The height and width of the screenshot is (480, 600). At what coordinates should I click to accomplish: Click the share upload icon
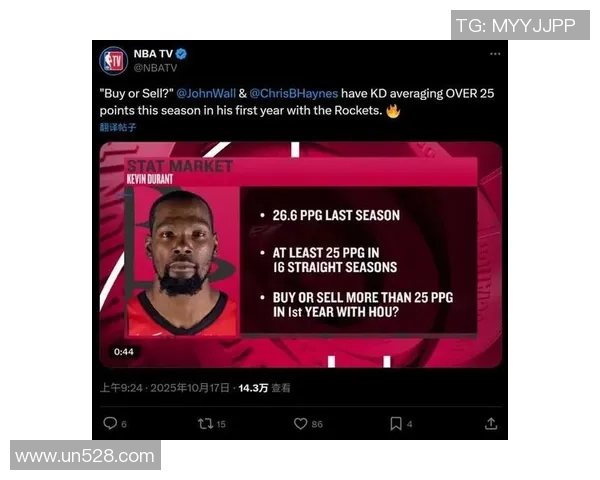point(491,424)
